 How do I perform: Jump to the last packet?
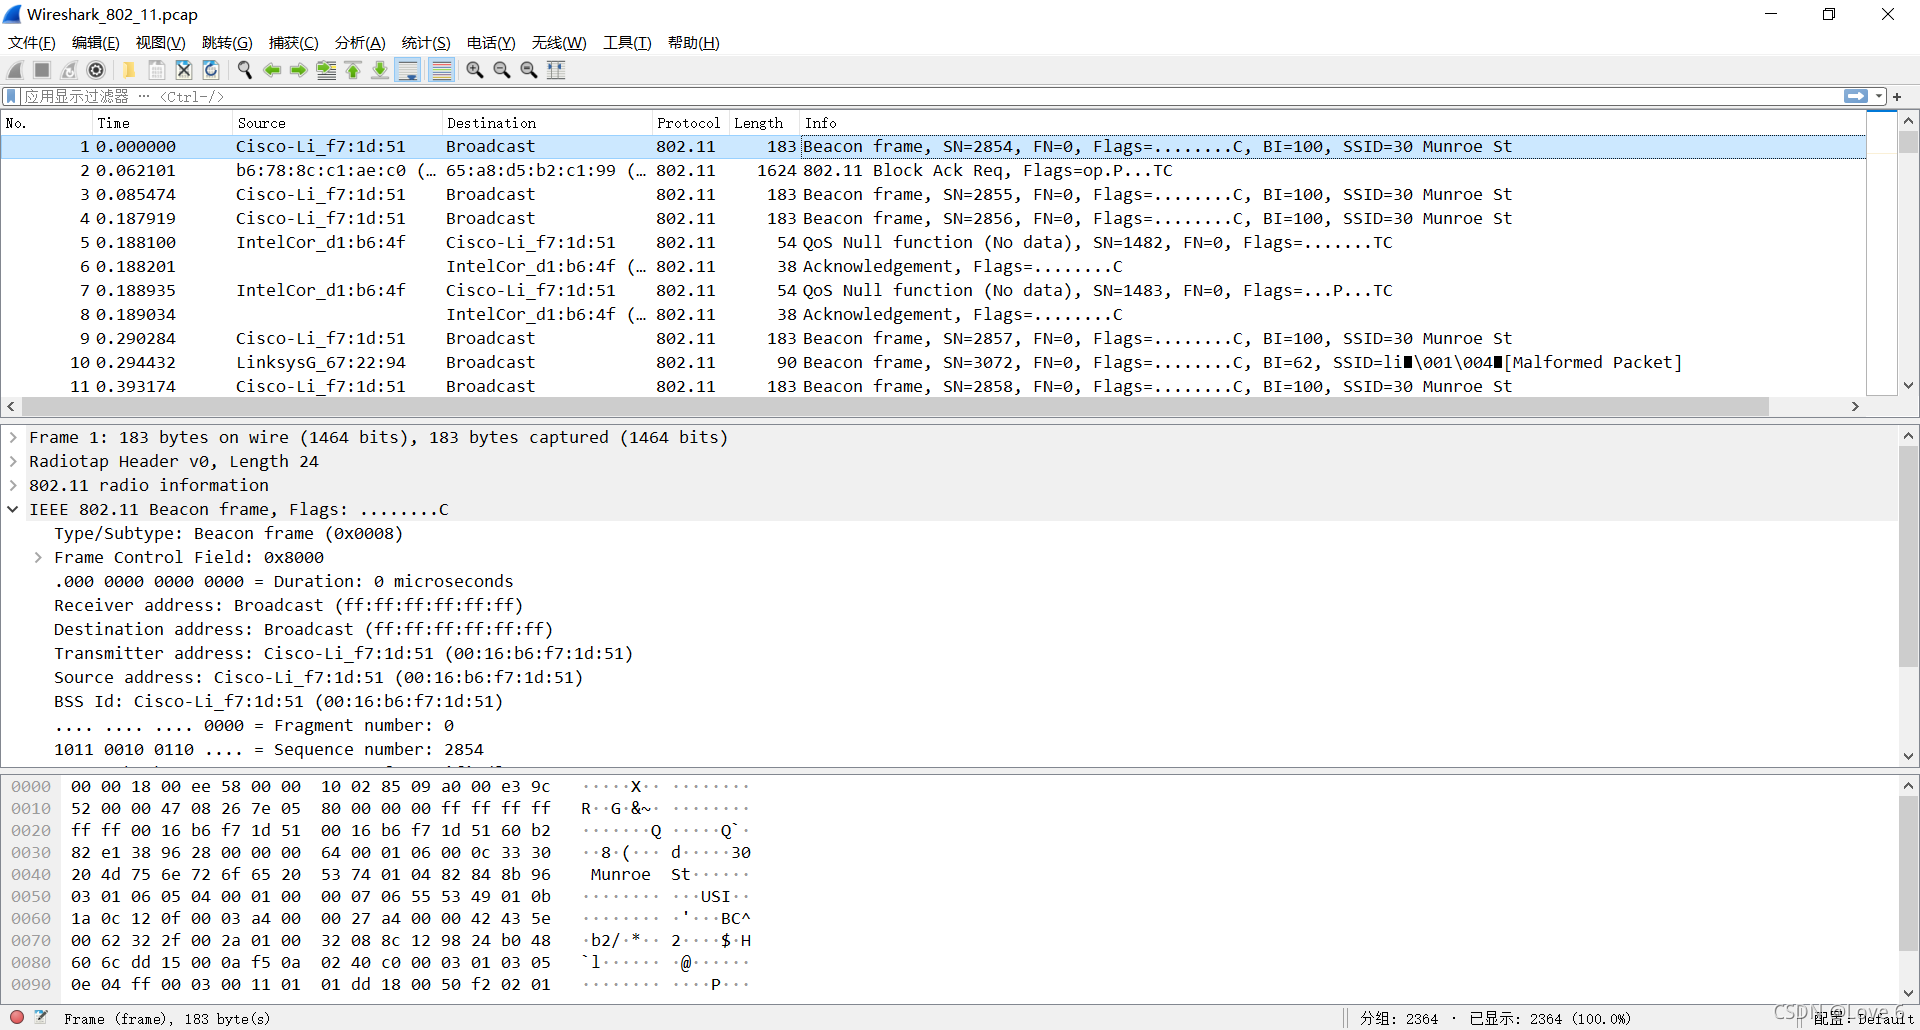380,70
